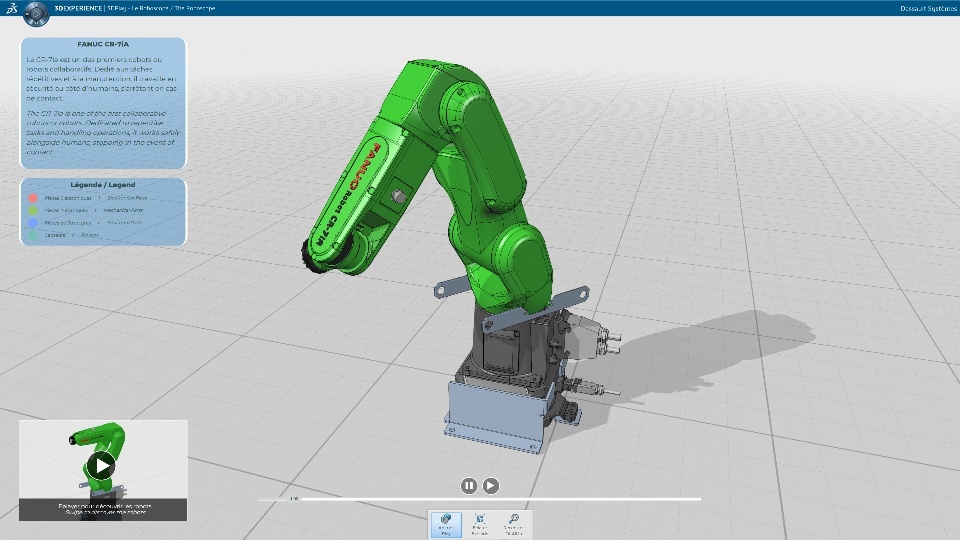
Task: Click the teal sensors legend dot
Action: click(33, 235)
